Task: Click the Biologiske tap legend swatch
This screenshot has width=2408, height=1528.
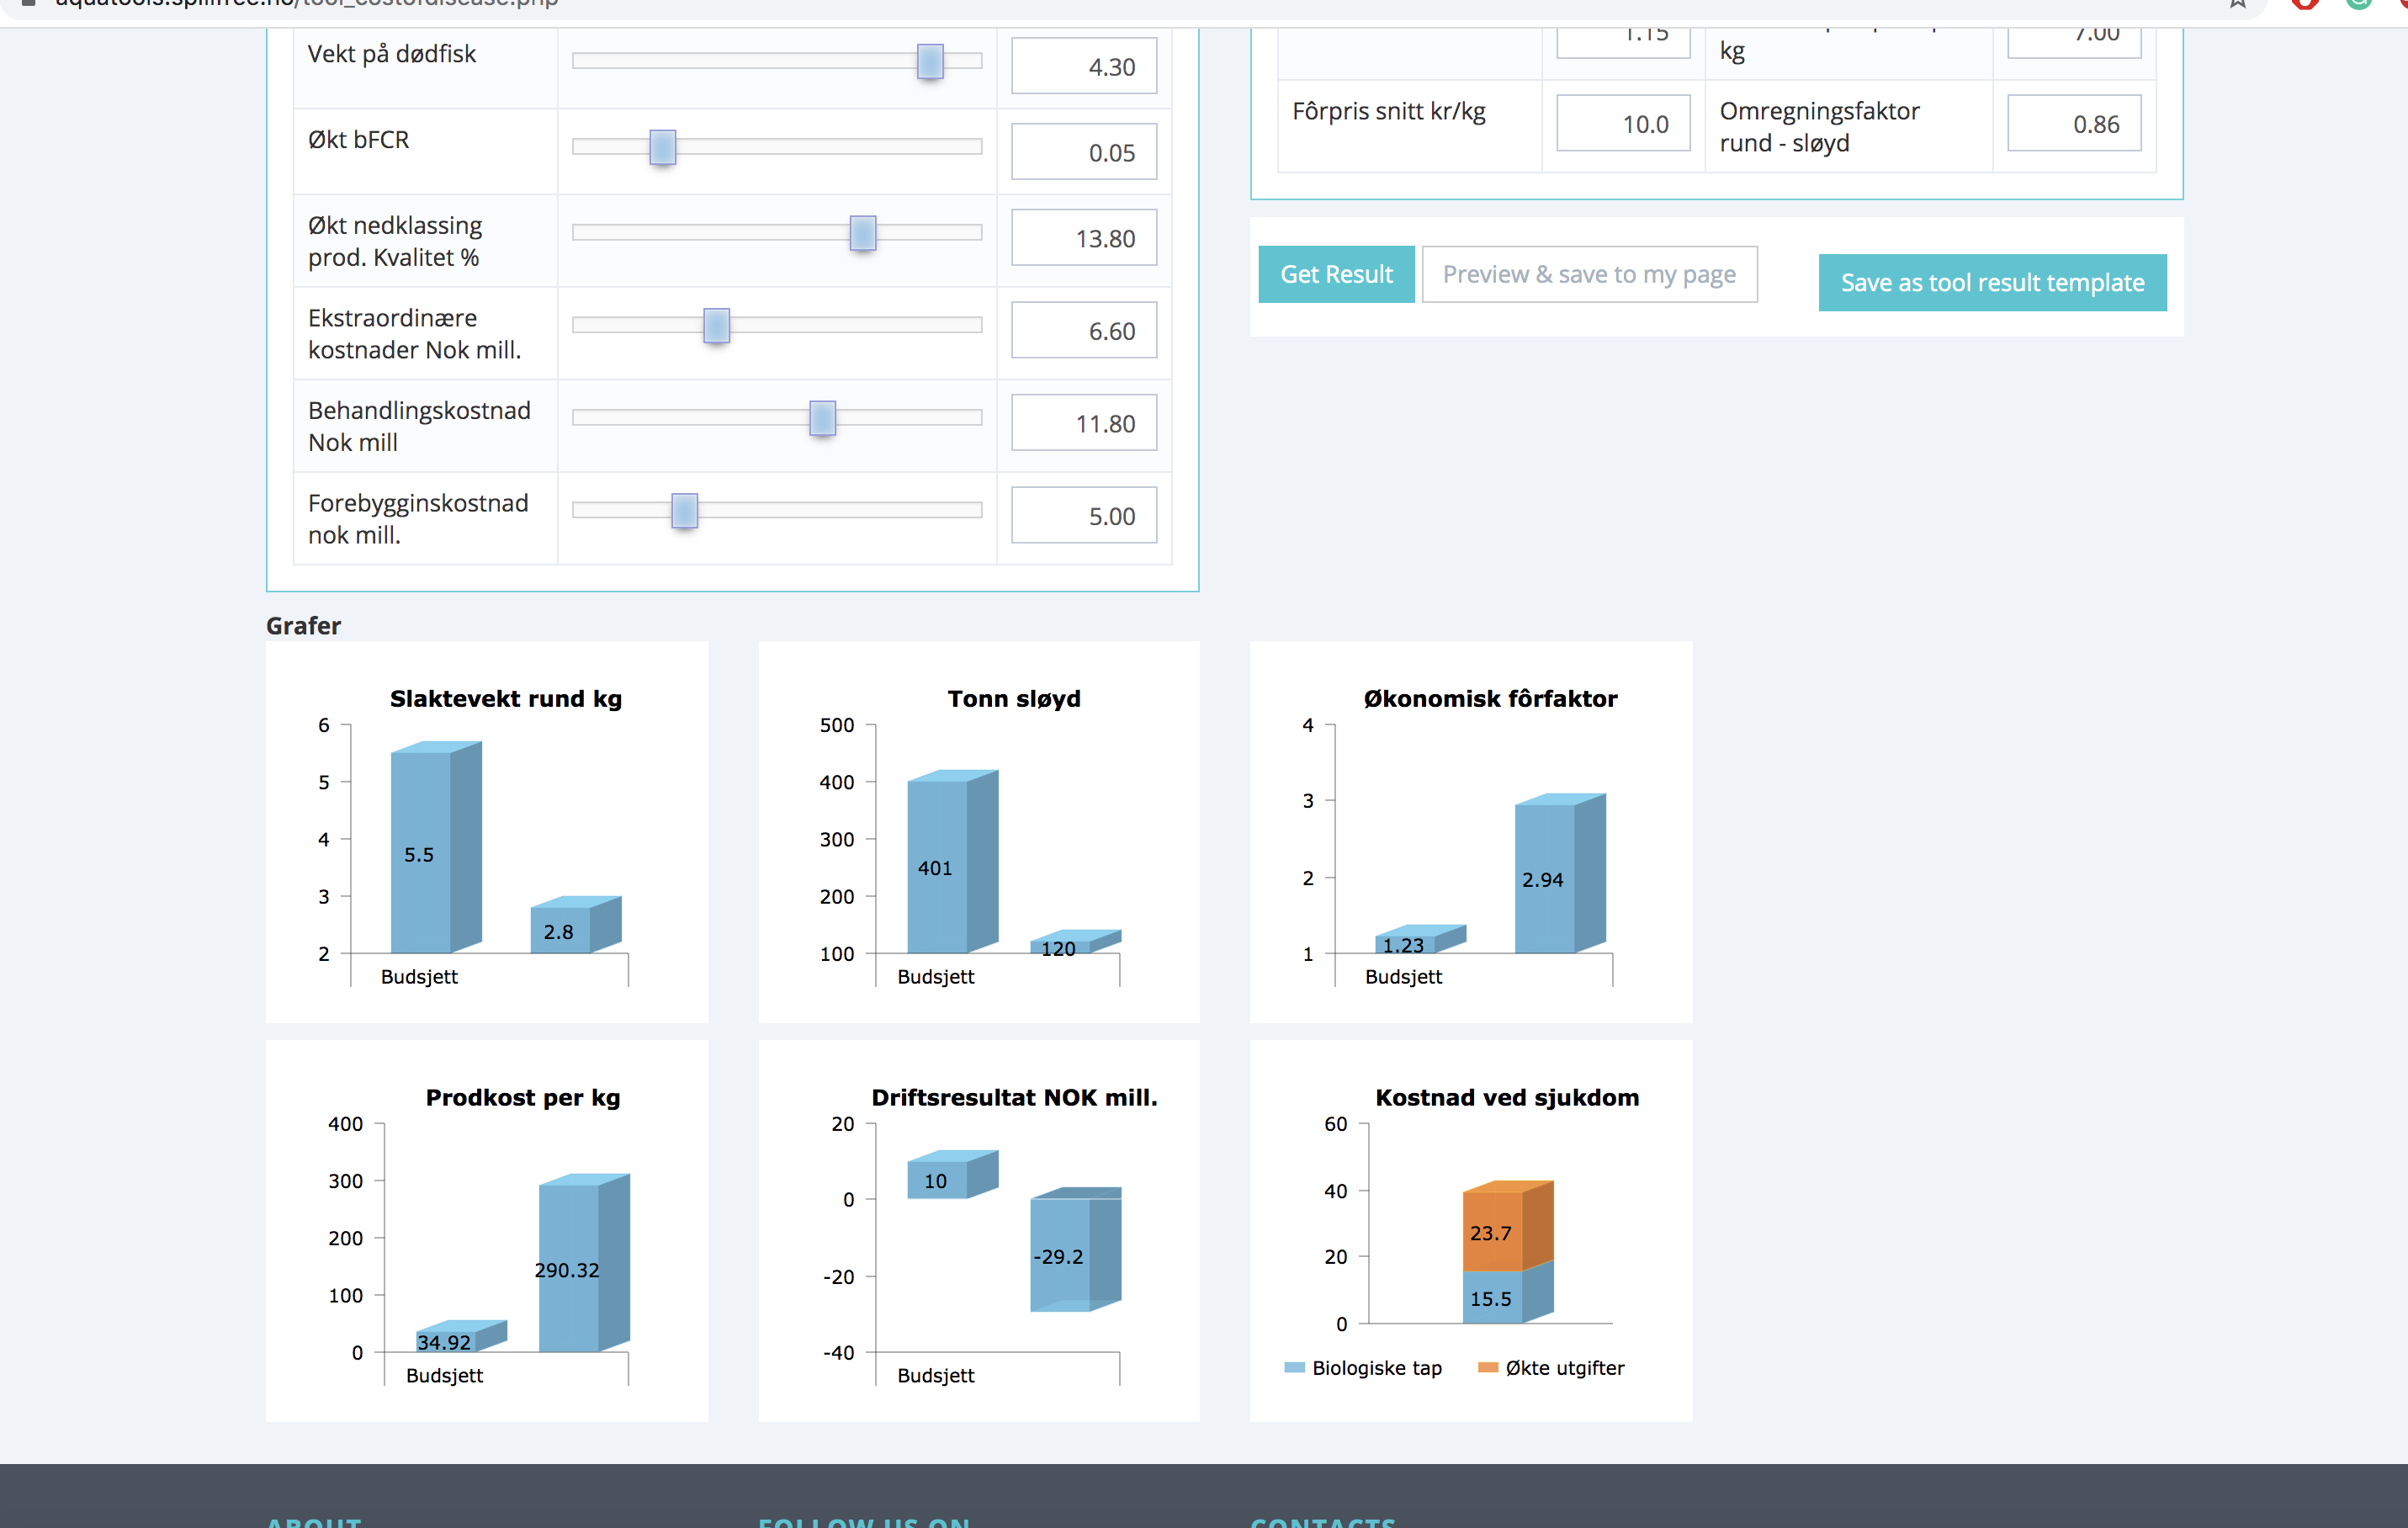Action: click(1294, 1367)
